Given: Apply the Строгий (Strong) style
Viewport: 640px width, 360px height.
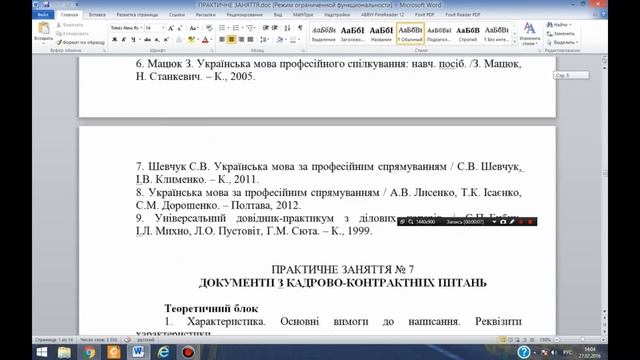Looking at the screenshot, I should [x=467, y=33].
